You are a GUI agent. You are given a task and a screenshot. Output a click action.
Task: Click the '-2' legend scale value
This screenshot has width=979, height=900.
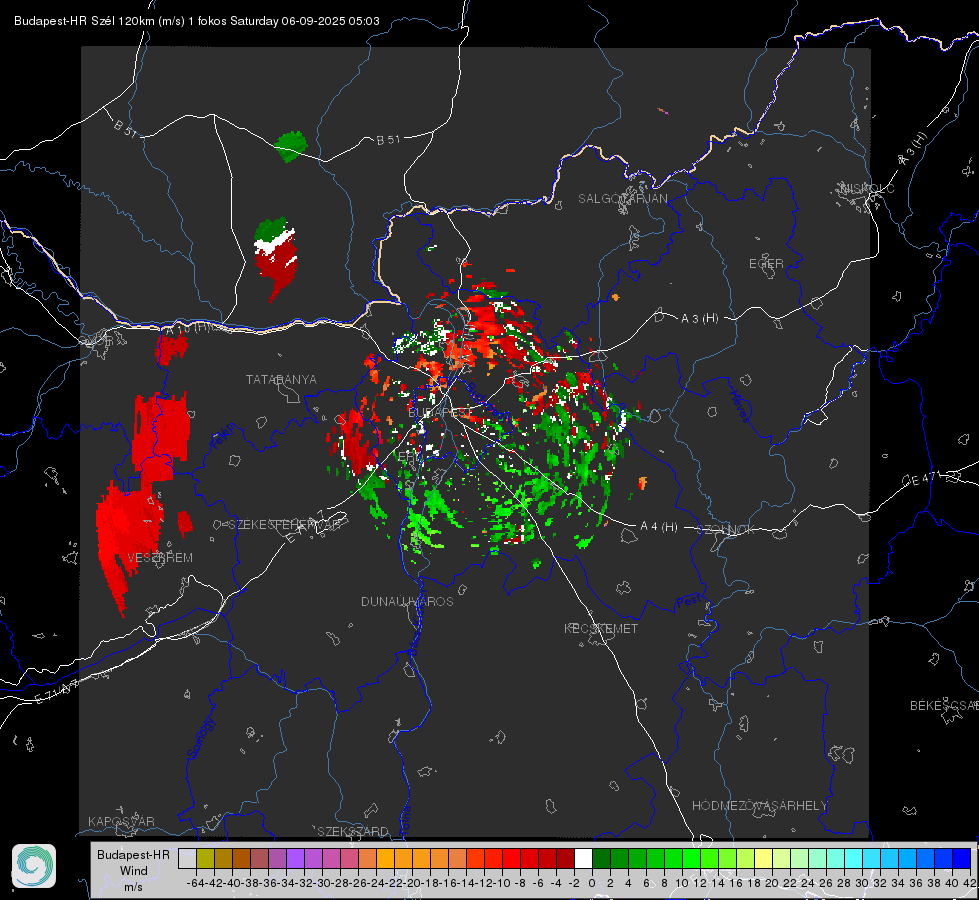pos(574,883)
